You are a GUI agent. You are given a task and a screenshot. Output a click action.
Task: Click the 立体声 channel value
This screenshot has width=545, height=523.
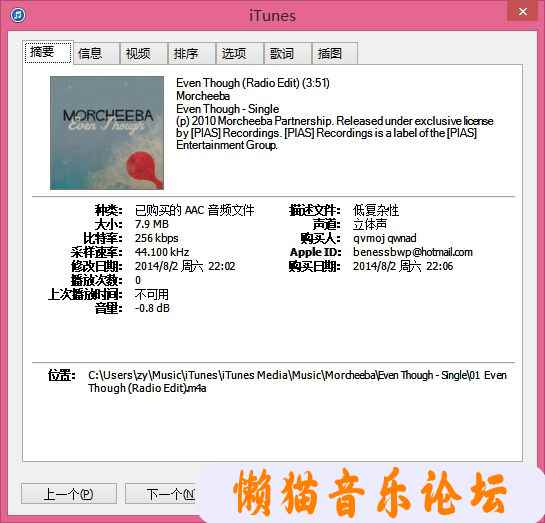coord(370,224)
